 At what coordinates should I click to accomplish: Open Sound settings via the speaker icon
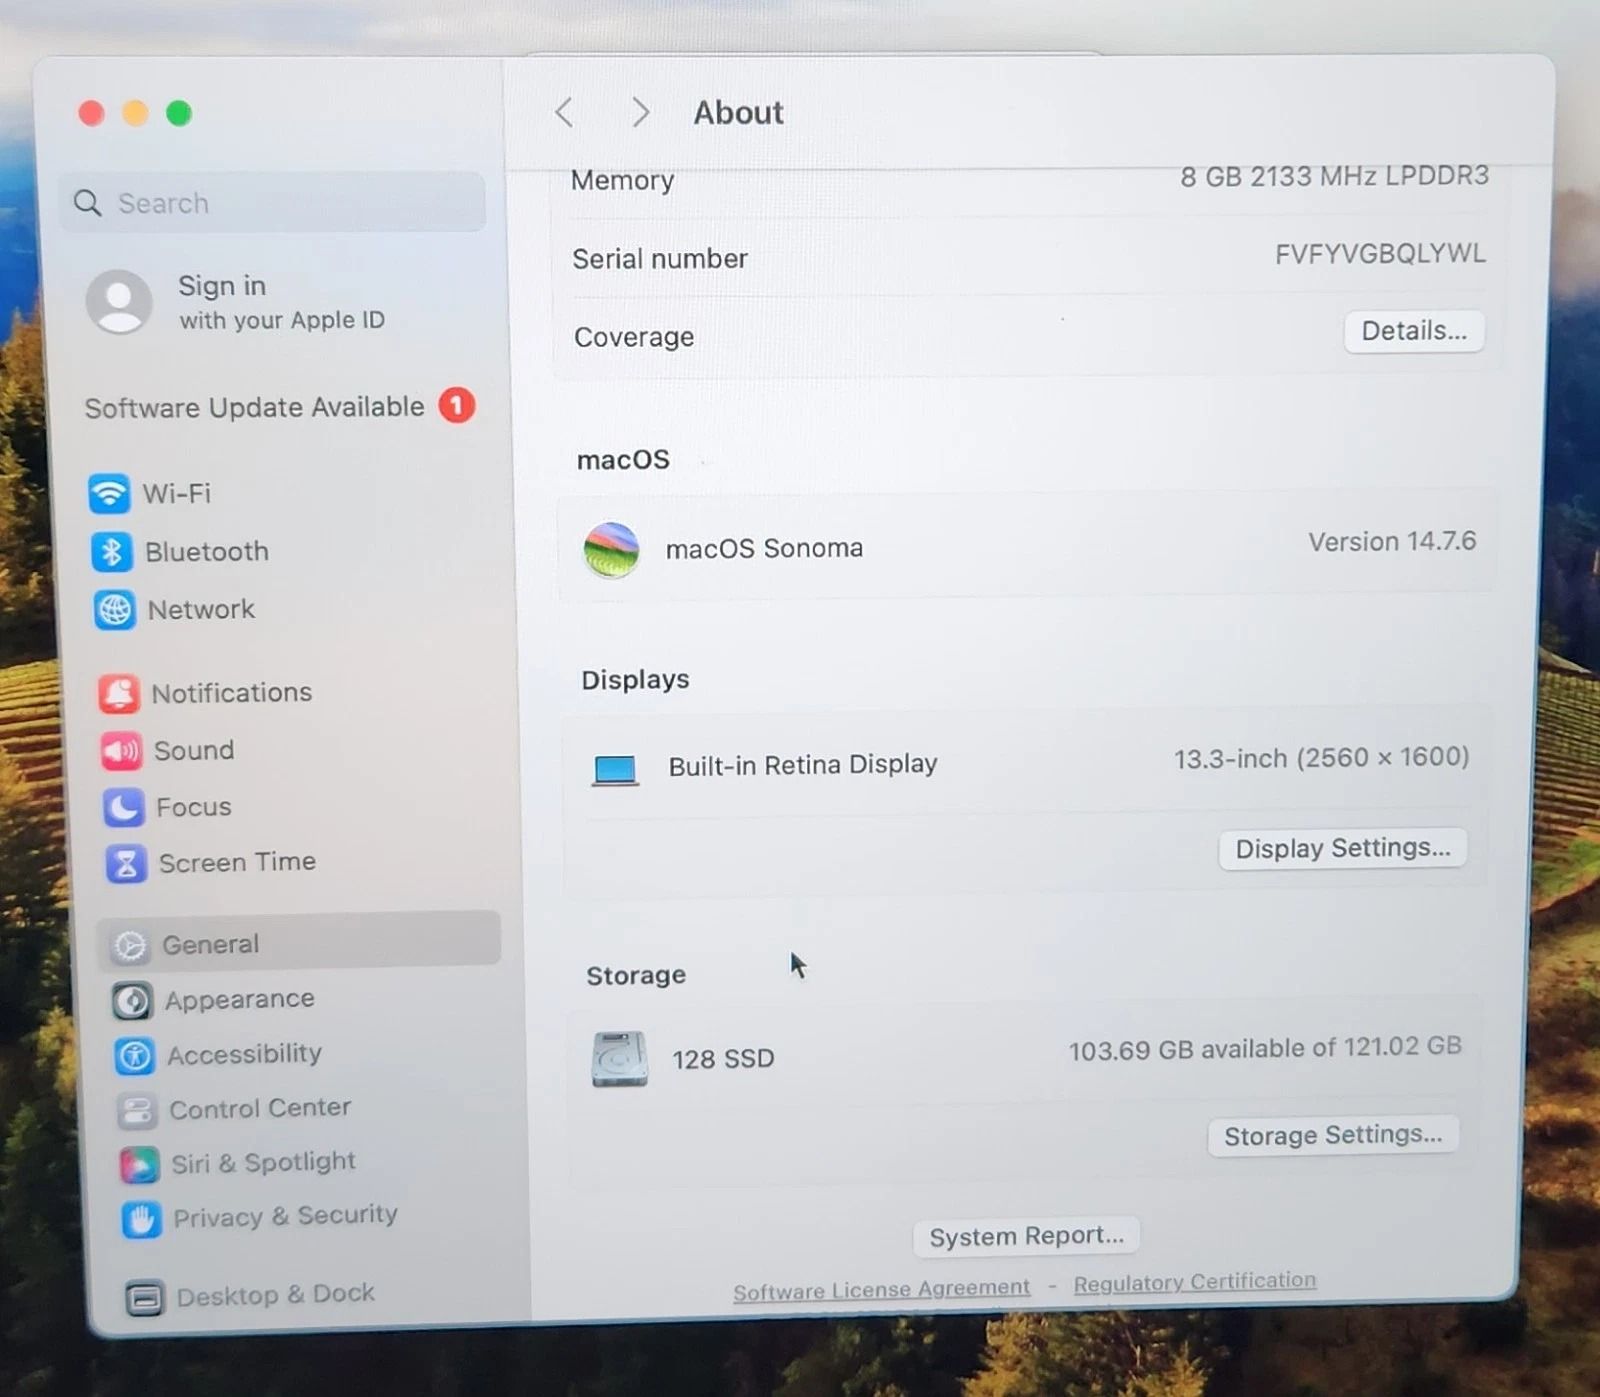(x=121, y=750)
